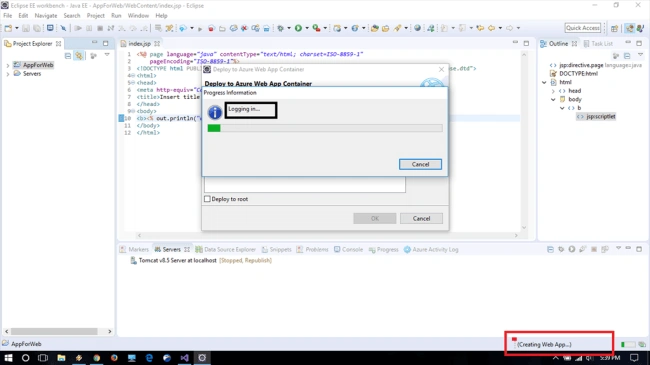
Task: Switch to Java EE perspective icon
Action: (x=630, y=28)
